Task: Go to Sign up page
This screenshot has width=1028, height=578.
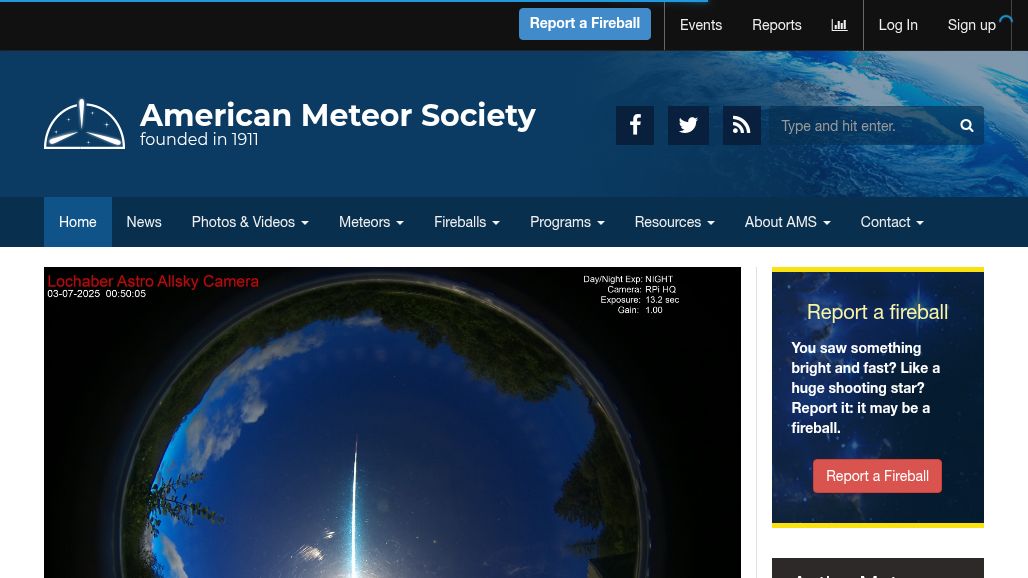Action: pos(972,25)
